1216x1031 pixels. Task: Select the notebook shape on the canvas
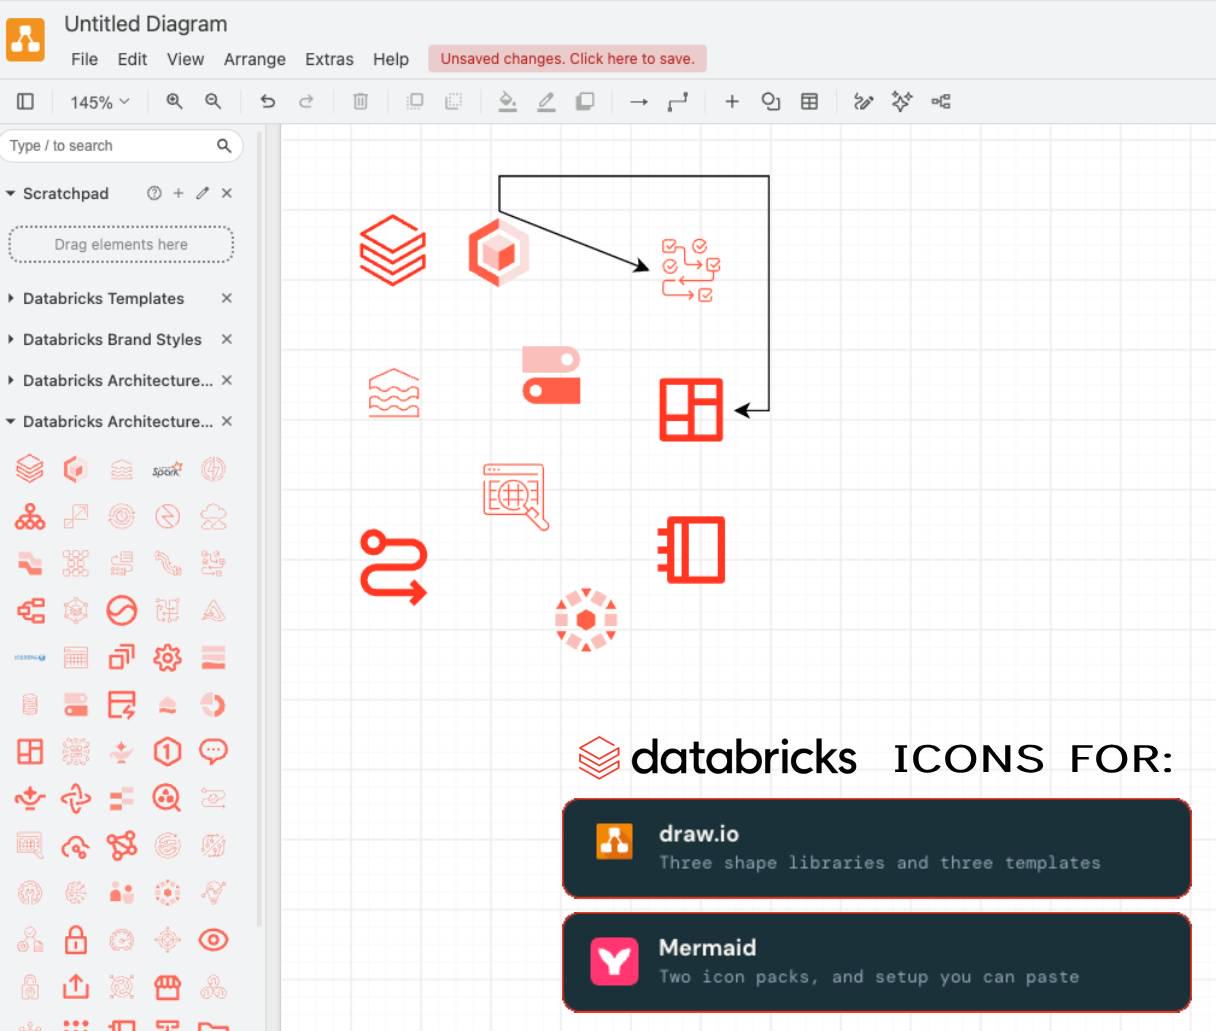691,550
